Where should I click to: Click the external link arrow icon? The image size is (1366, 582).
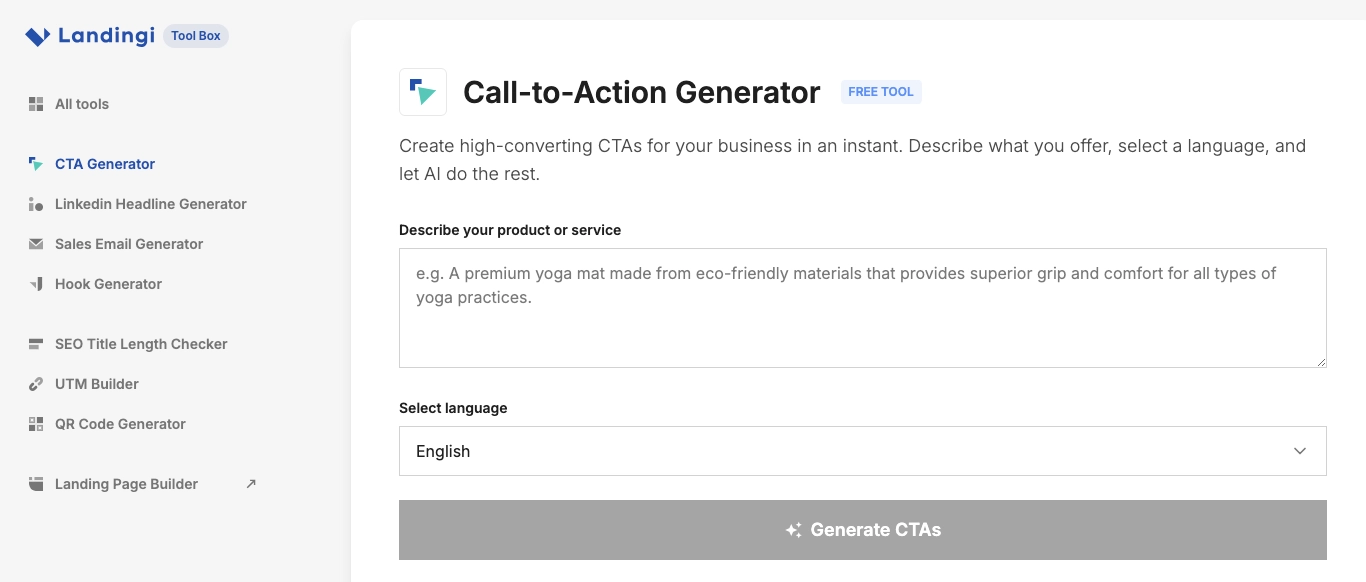251,484
